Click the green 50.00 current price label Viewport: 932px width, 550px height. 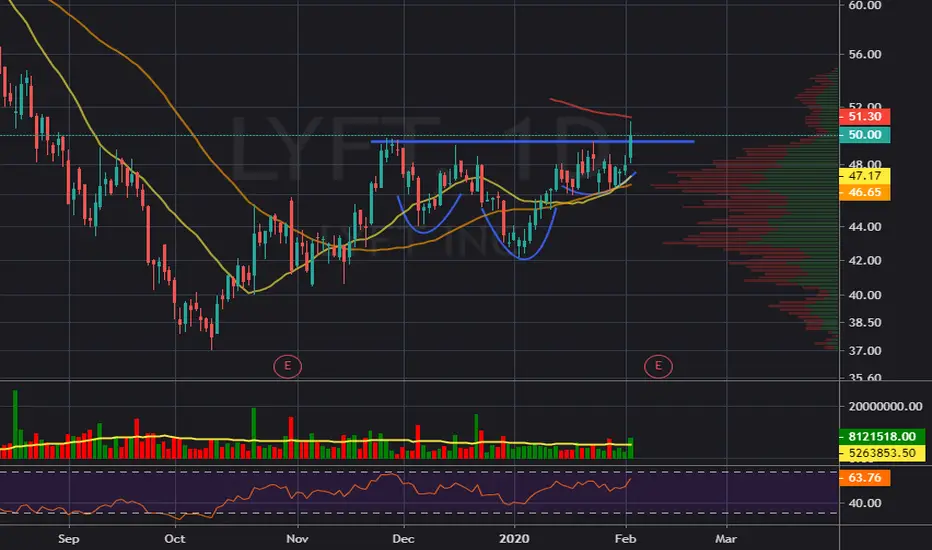click(864, 135)
